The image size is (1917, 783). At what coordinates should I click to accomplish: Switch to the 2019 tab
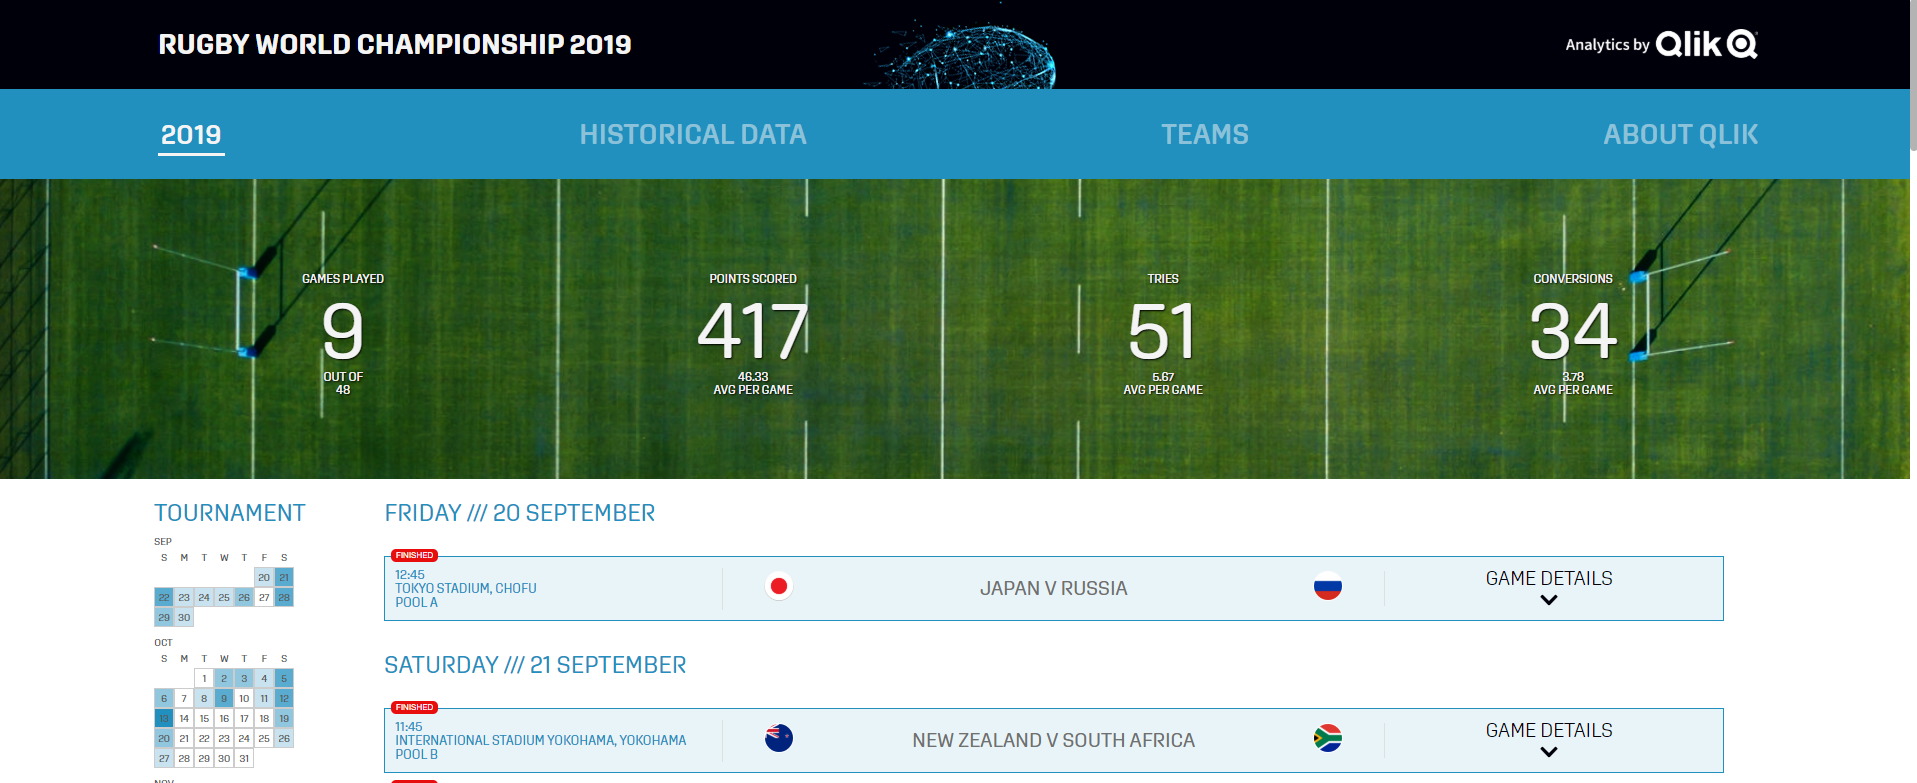click(191, 134)
